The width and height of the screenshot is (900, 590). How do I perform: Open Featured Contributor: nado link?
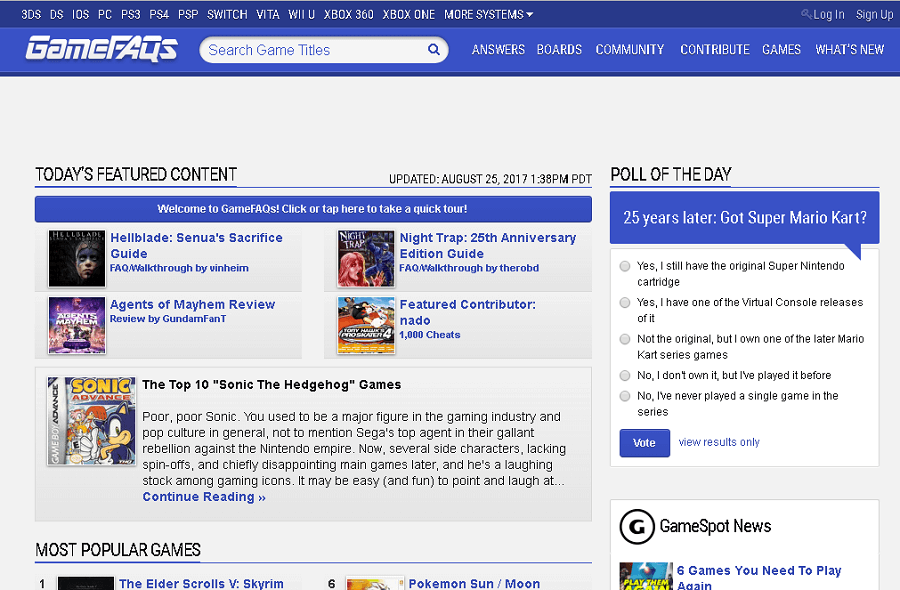[x=468, y=313]
